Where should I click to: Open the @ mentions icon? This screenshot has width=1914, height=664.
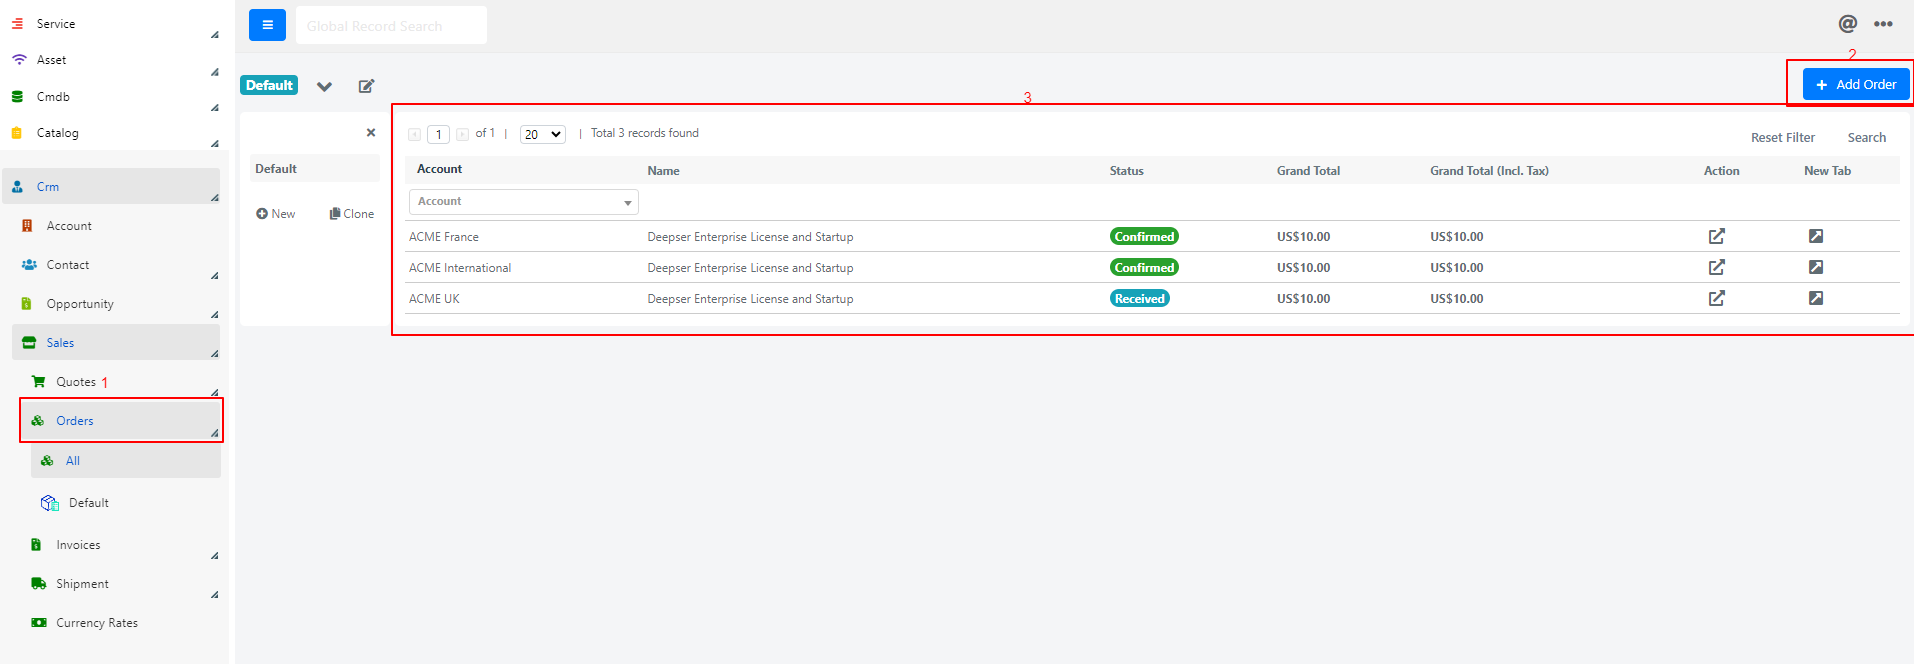pos(1847,24)
